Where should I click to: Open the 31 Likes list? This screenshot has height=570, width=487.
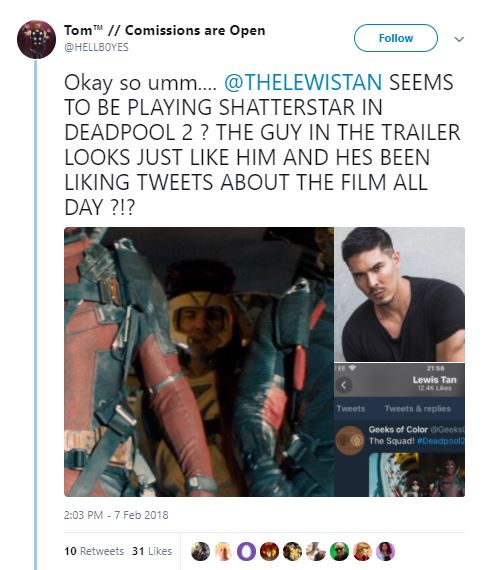(152, 551)
